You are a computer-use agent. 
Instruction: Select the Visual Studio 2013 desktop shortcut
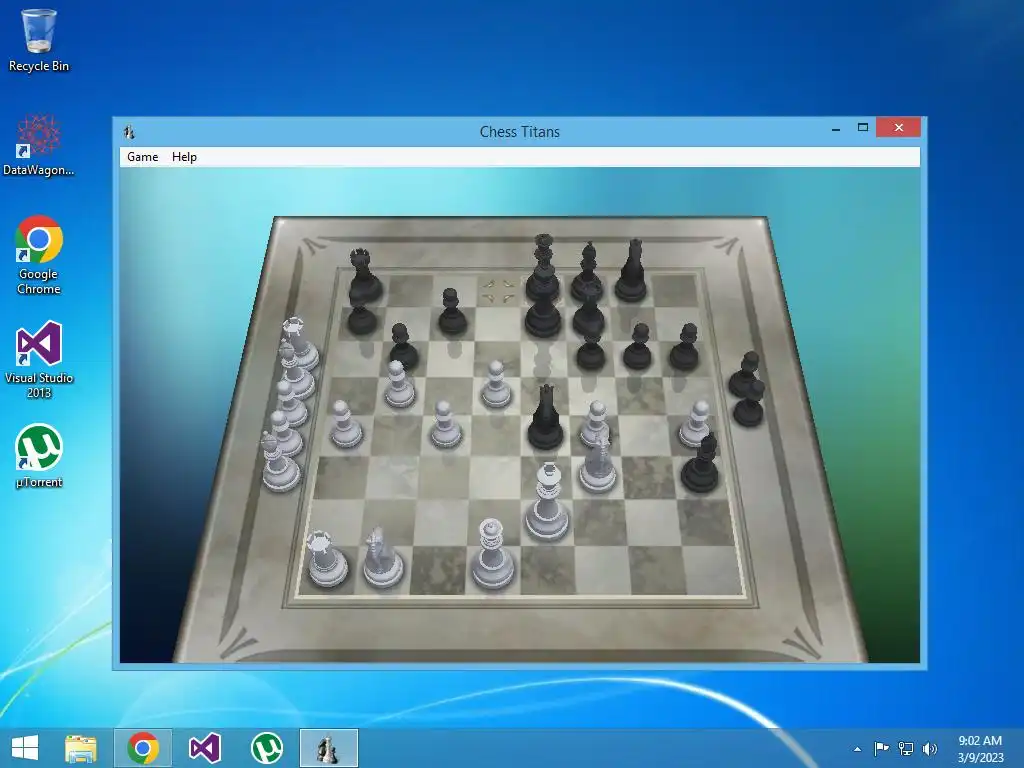(38, 359)
